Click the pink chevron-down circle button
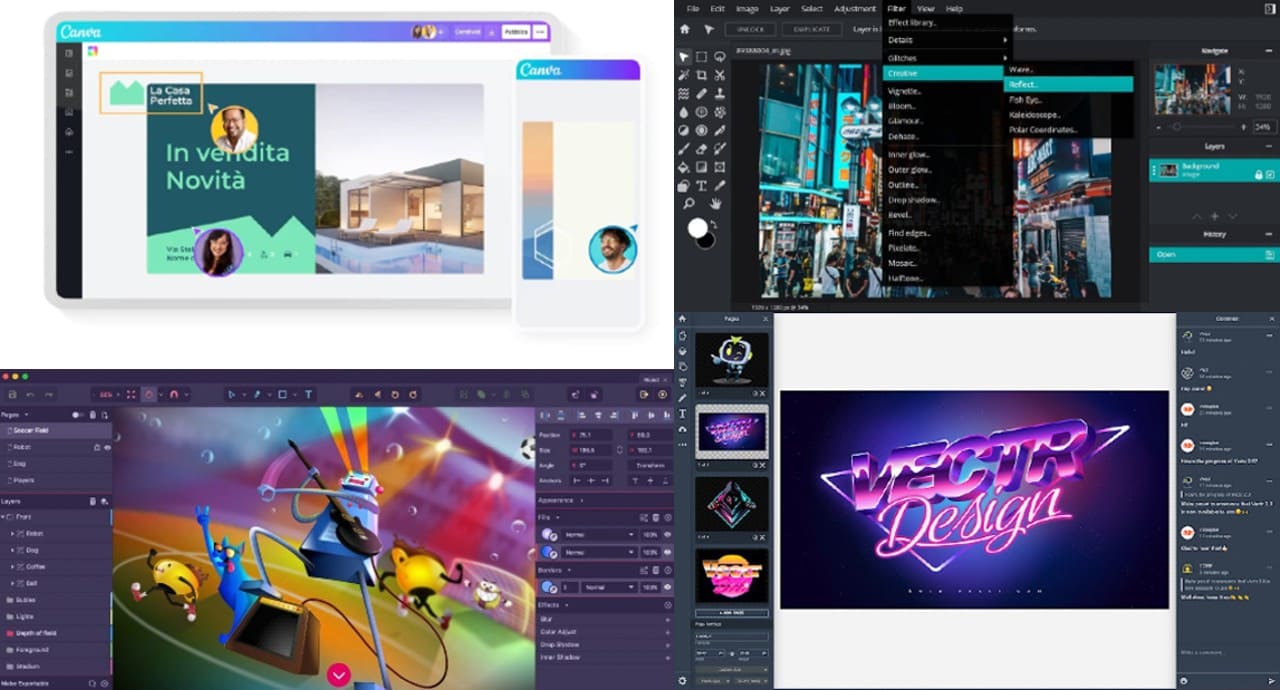This screenshot has height=690, width=1280. click(x=339, y=675)
